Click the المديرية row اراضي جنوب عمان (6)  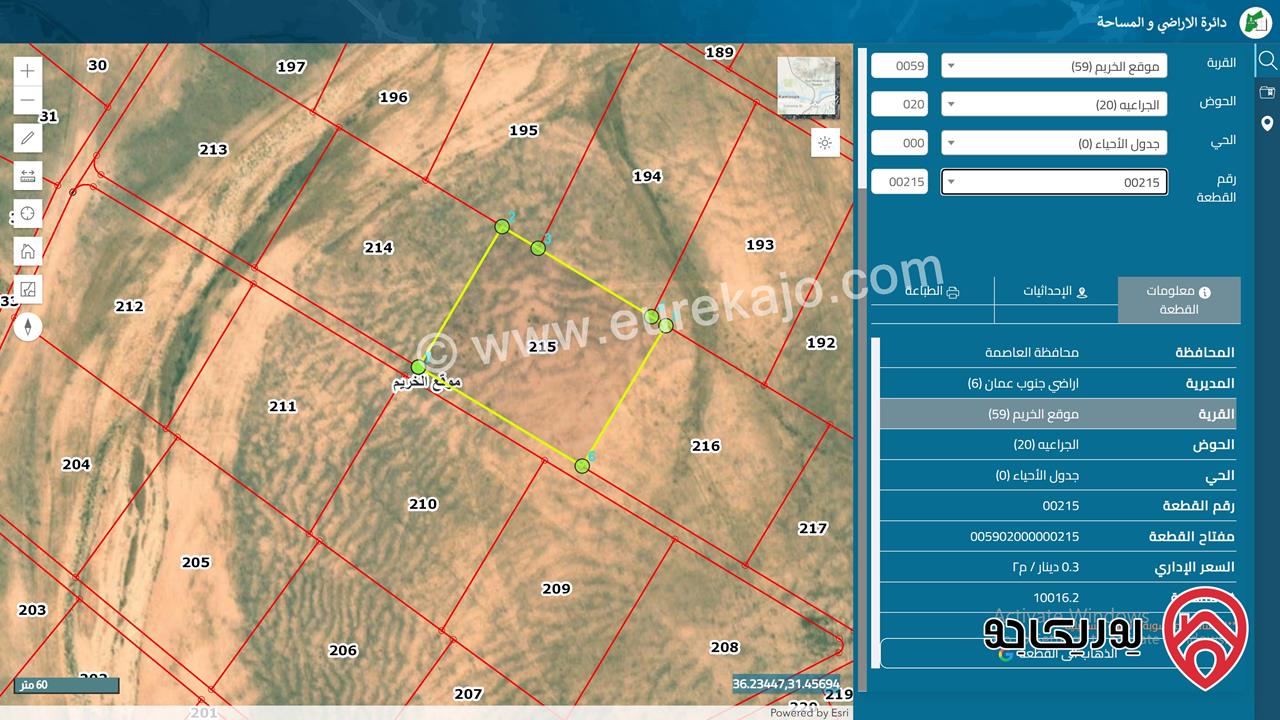coord(1023,383)
